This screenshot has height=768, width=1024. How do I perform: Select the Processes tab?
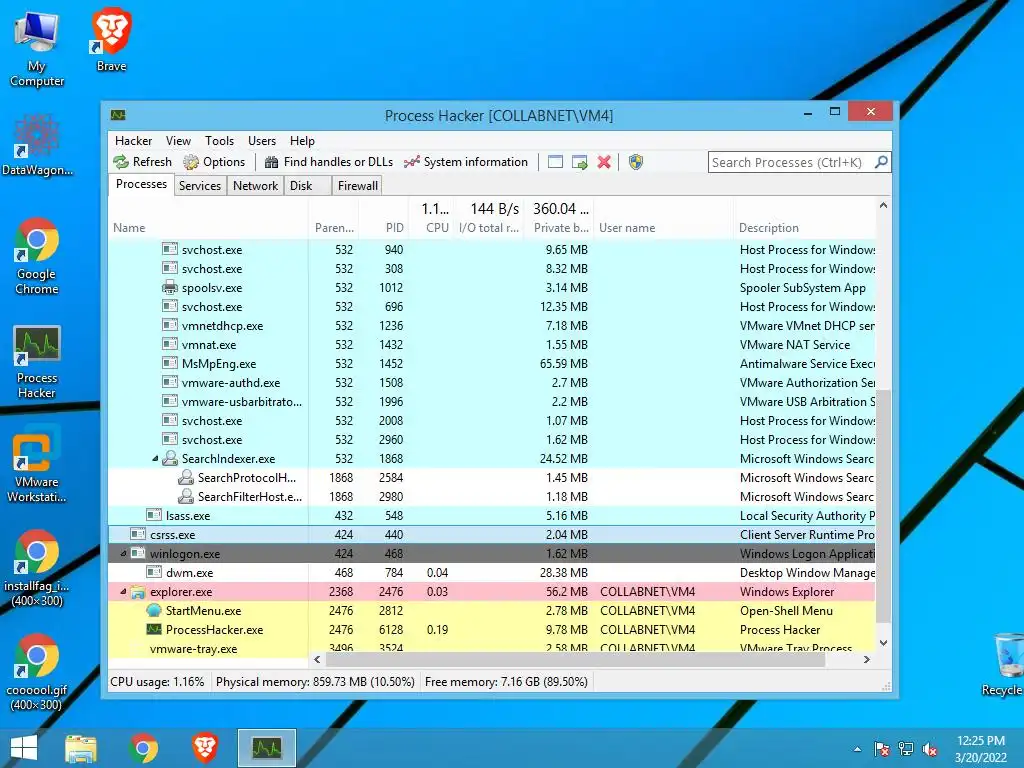(141, 184)
